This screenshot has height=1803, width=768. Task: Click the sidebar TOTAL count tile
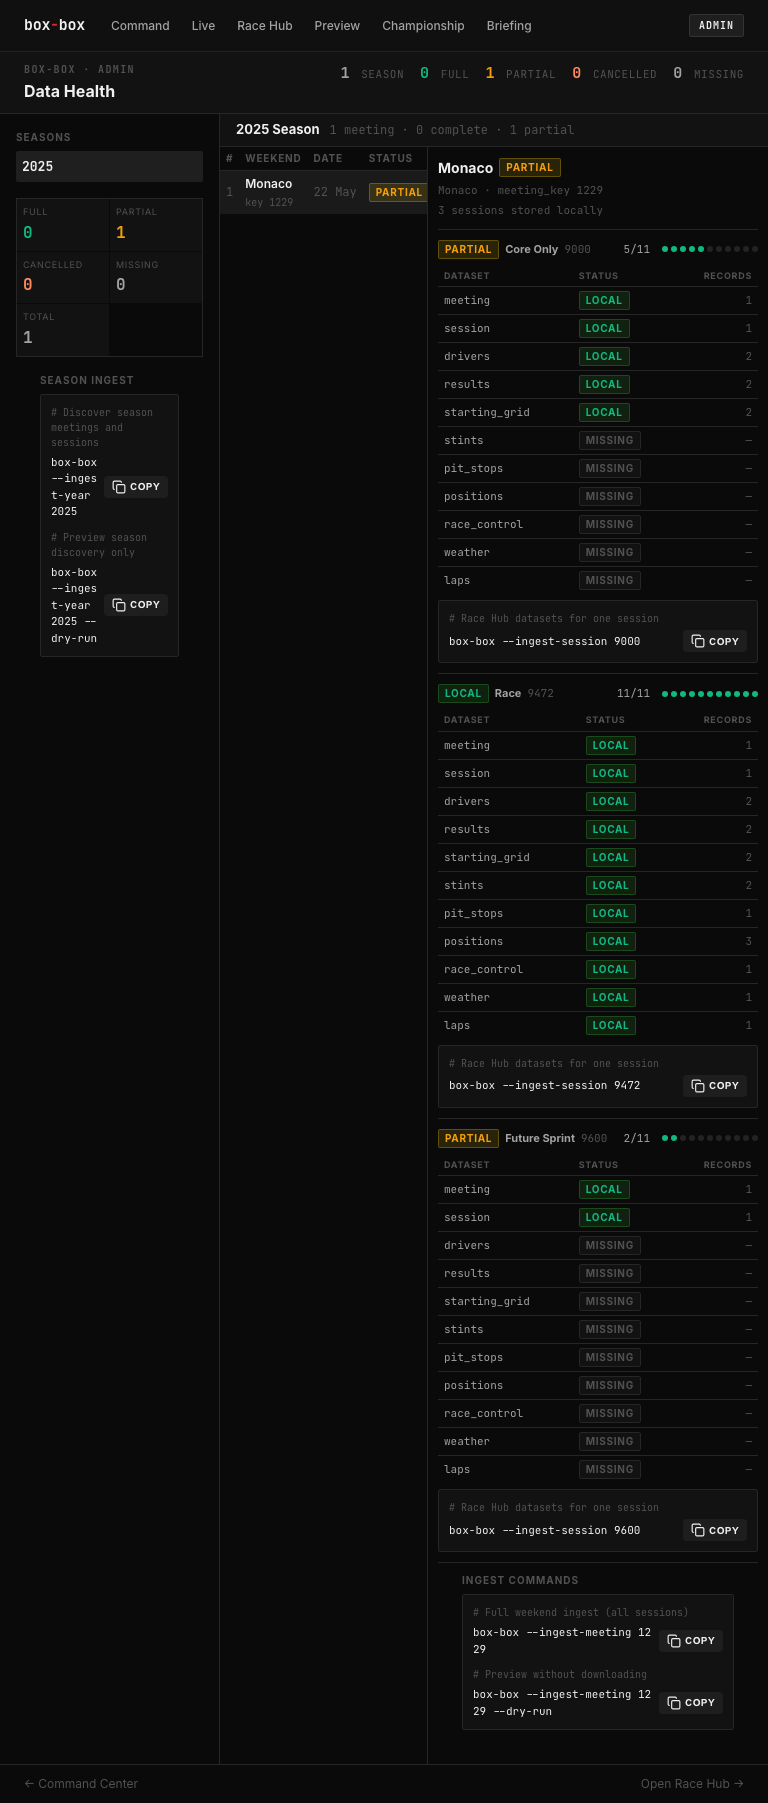pos(63,329)
